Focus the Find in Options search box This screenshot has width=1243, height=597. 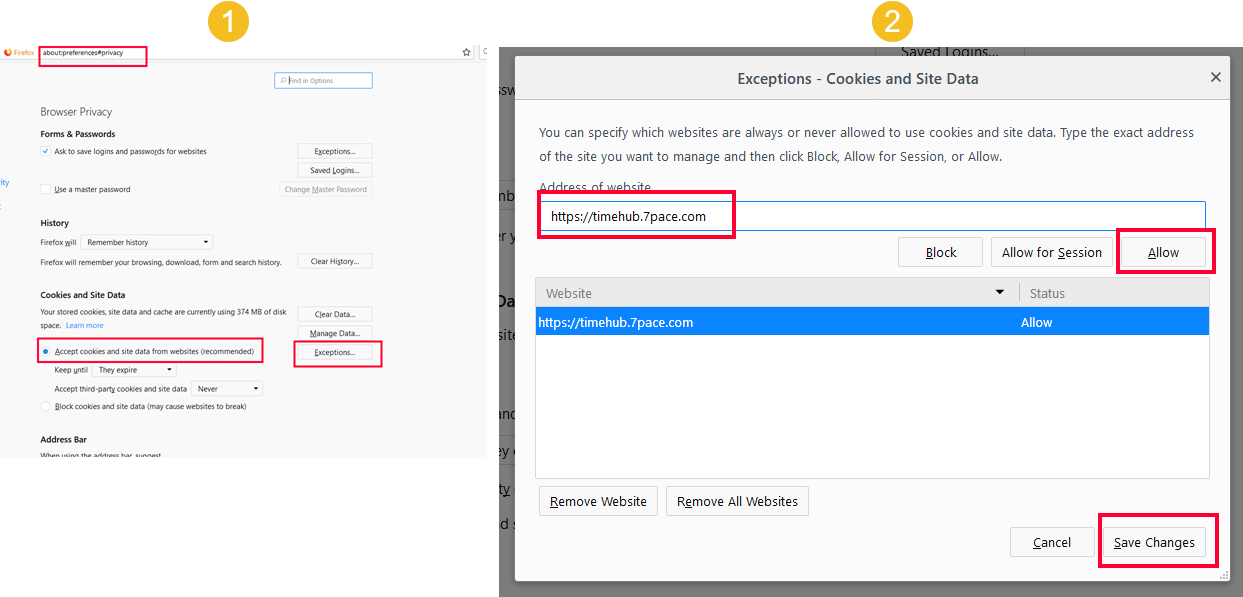tap(323, 81)
